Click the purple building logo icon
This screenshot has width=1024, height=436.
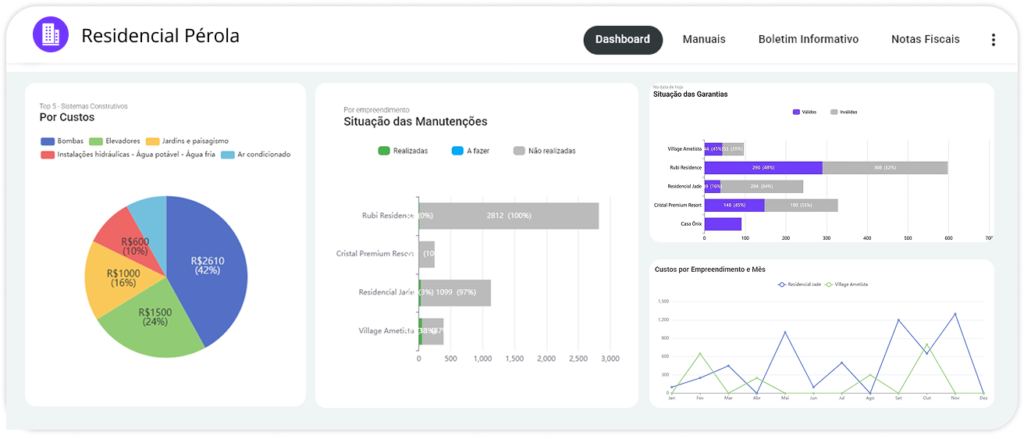coord(49,35)
